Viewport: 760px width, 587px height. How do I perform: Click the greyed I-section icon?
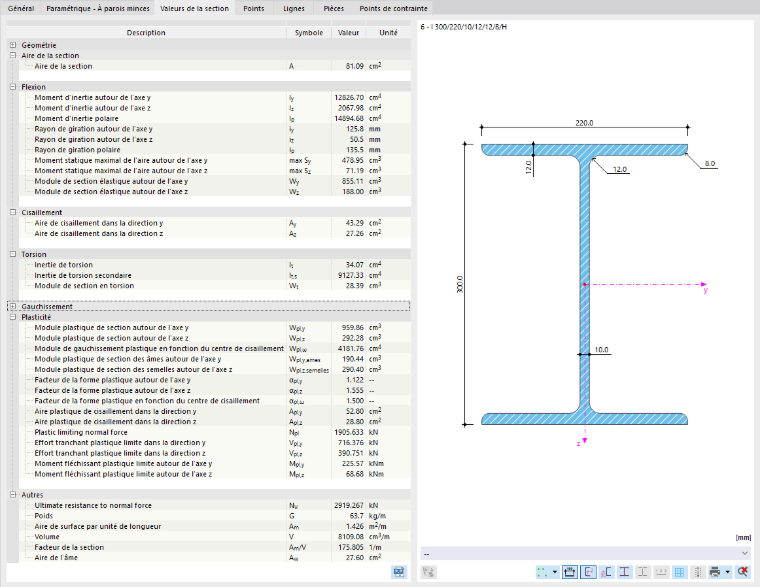[x=642, y=572]
